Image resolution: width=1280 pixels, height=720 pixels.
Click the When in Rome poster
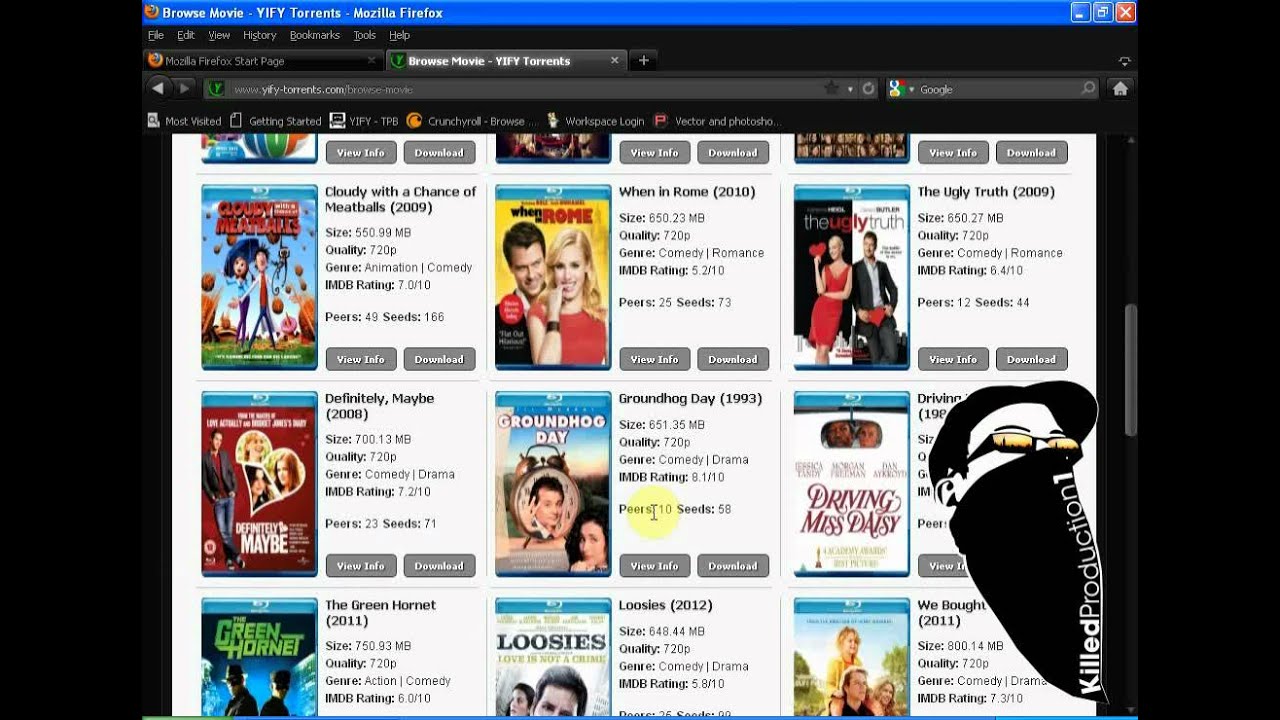click(553, 277)
